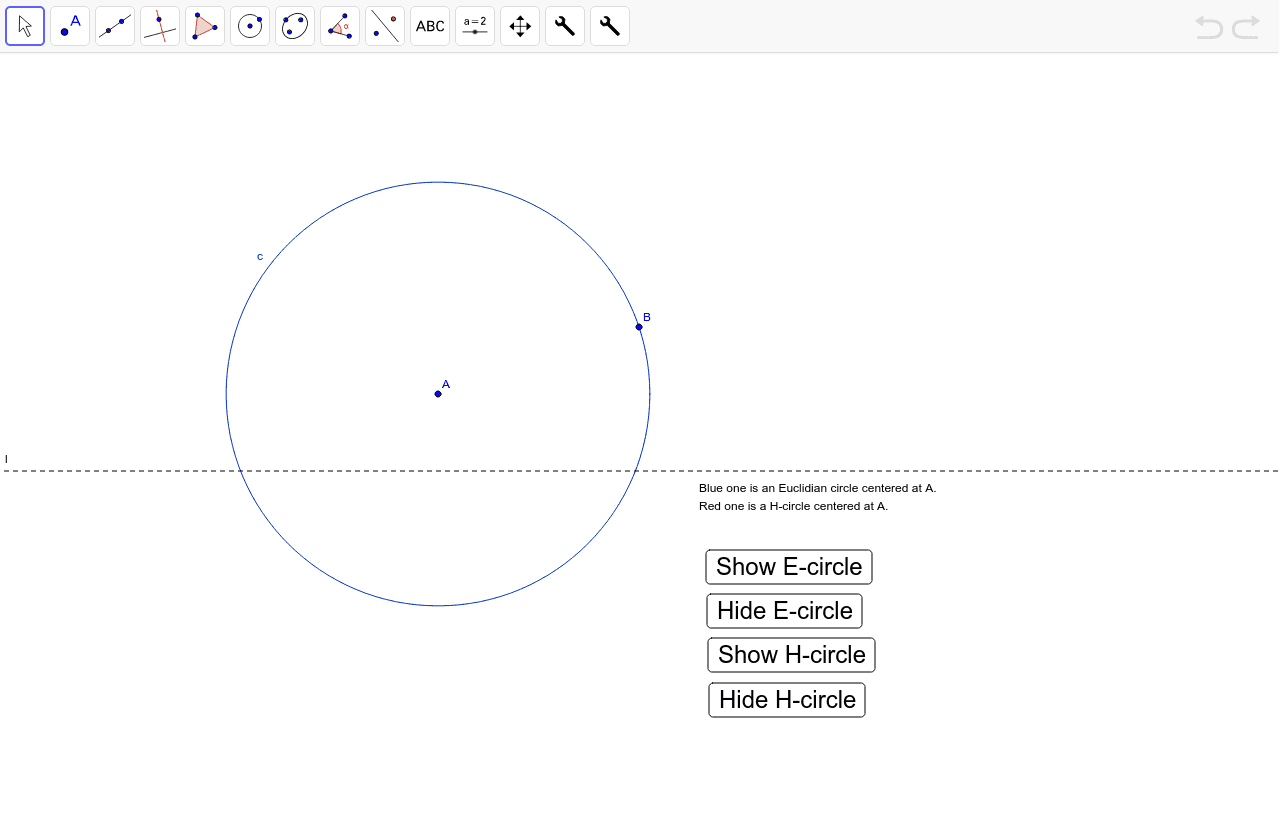
Task: Select the Move Graphics View tool
Action: (520, 26)
